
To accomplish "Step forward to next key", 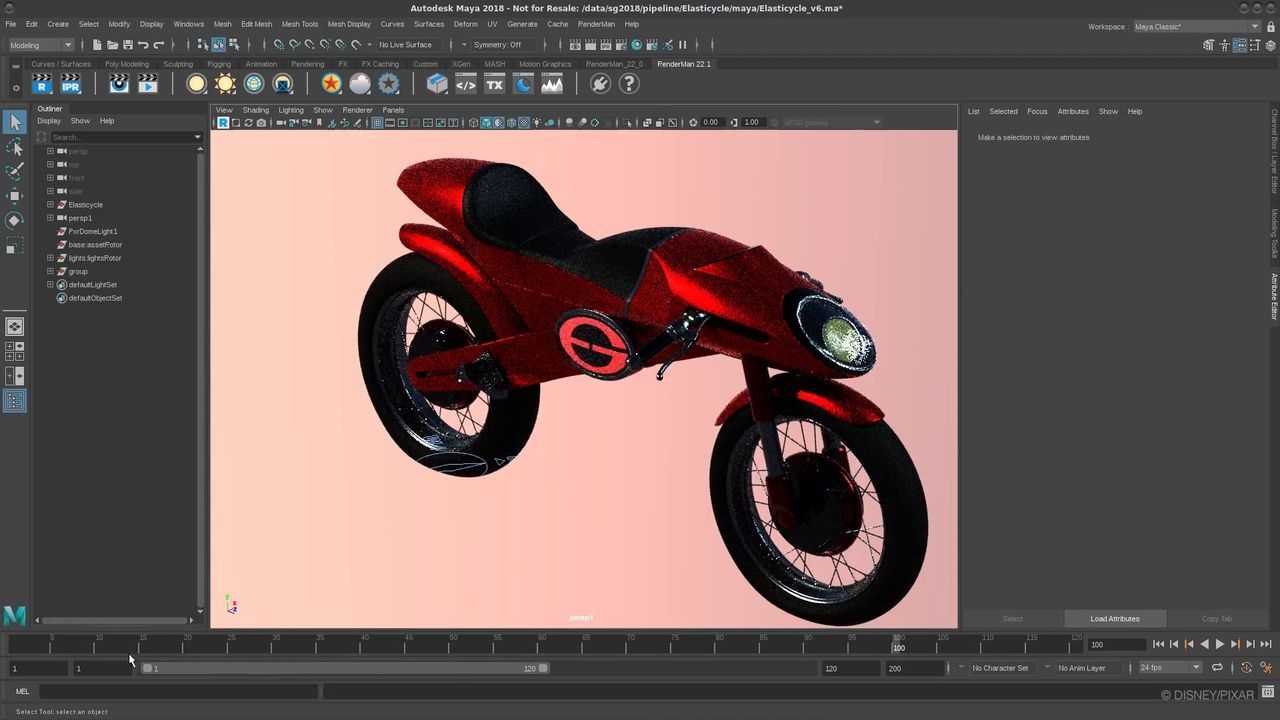I will [1235, 644].
